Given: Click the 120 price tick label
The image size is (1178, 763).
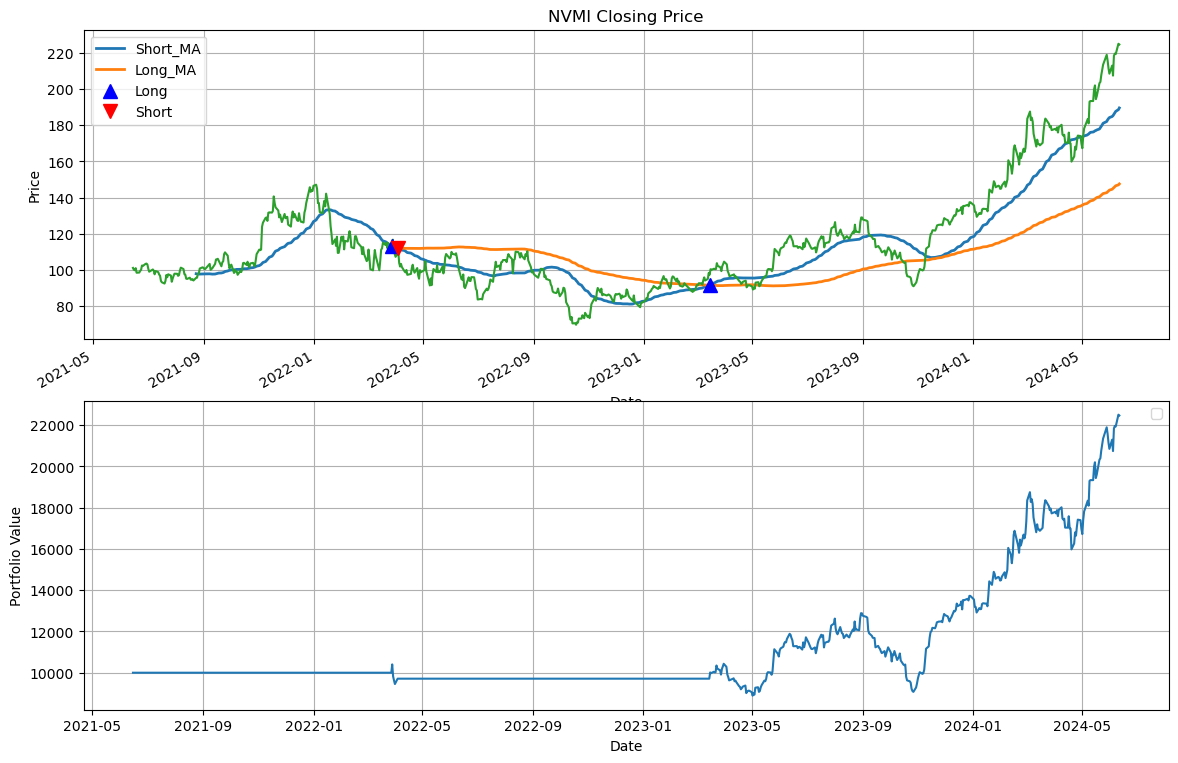Looking at the screenshot, I should coord(59,235).
